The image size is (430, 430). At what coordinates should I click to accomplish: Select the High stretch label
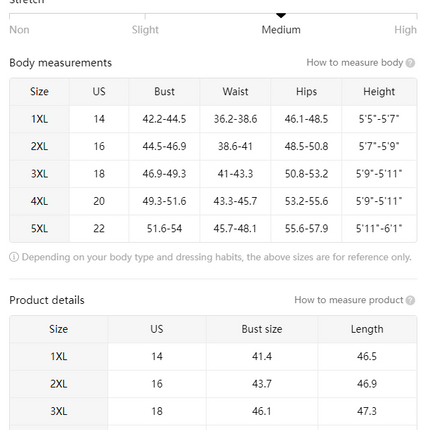point(405,30)
